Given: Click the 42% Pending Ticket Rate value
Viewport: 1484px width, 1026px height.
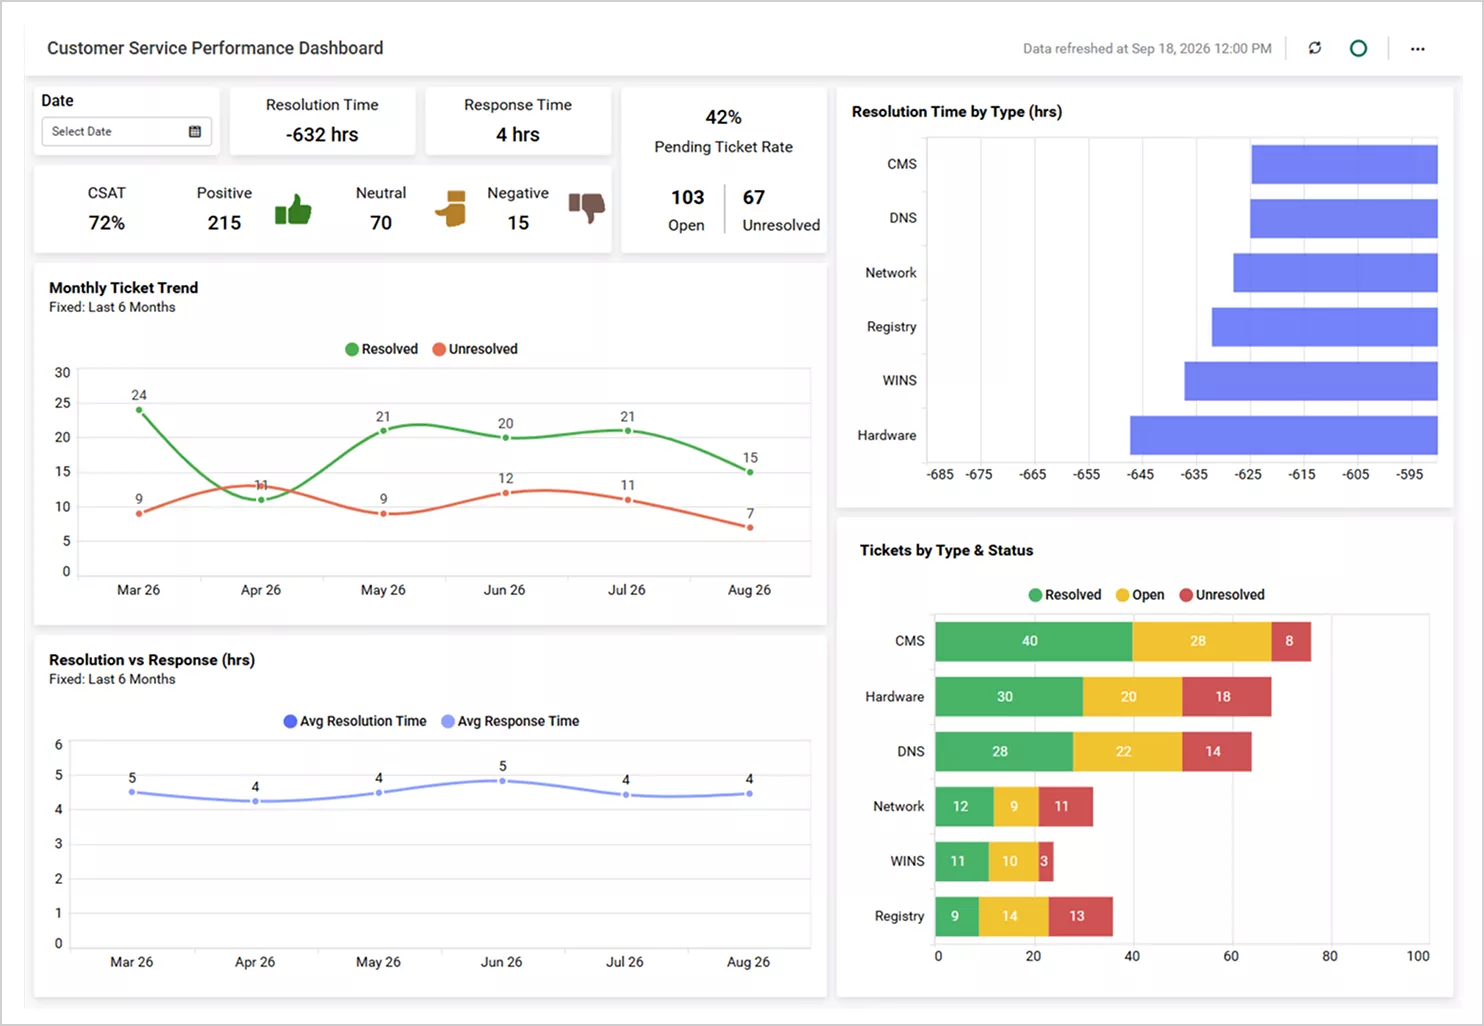Looking at the screenshot, I should click(x=723, y=117).
